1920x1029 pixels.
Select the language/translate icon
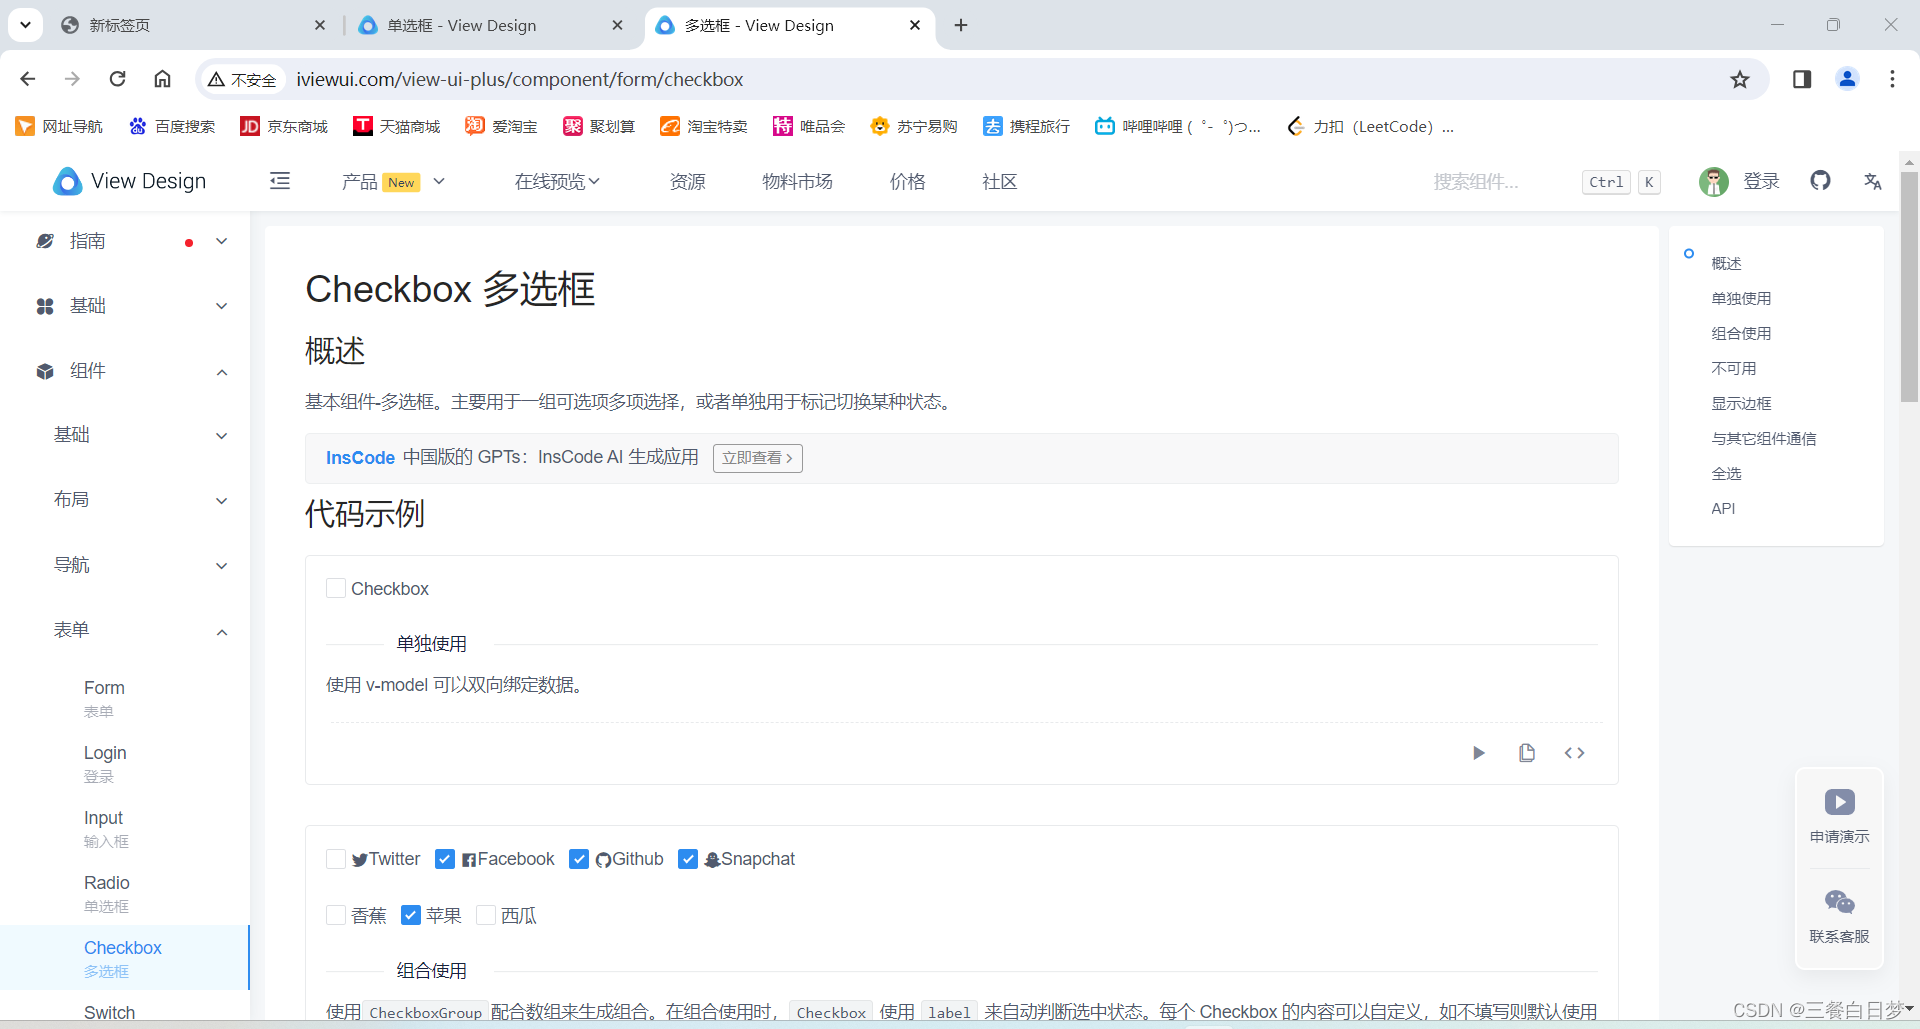(1873, 182)
